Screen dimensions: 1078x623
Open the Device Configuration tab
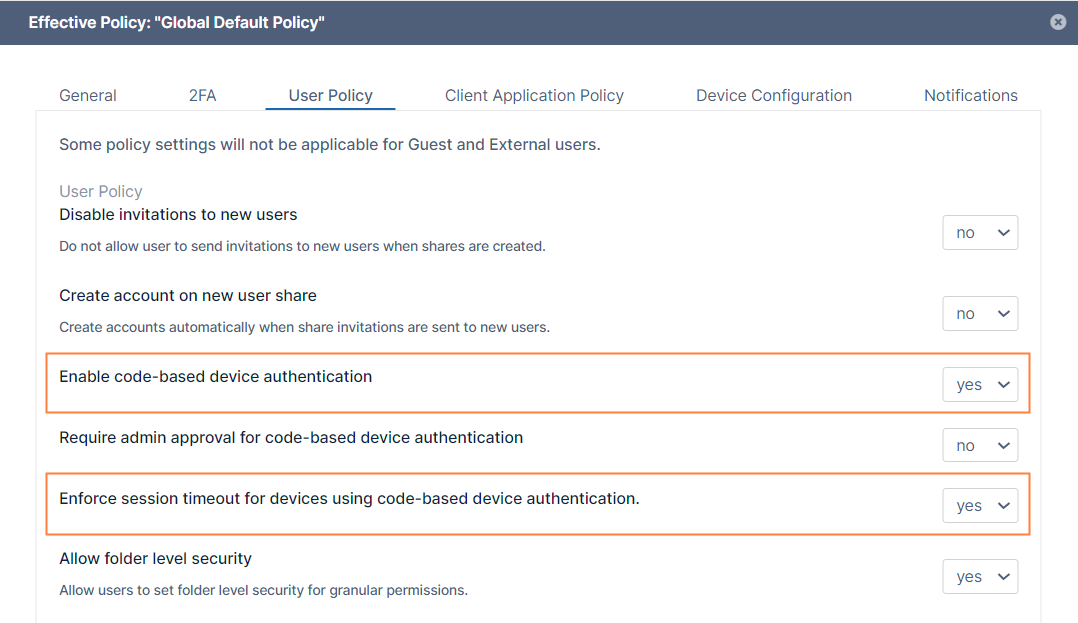tap(773, 95)
